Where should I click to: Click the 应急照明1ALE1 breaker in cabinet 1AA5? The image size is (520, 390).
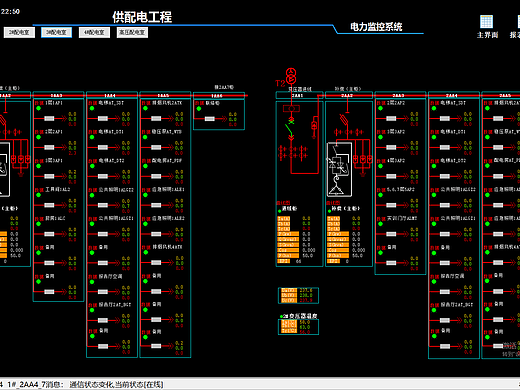pyautogui.click(x=156, y=205)
